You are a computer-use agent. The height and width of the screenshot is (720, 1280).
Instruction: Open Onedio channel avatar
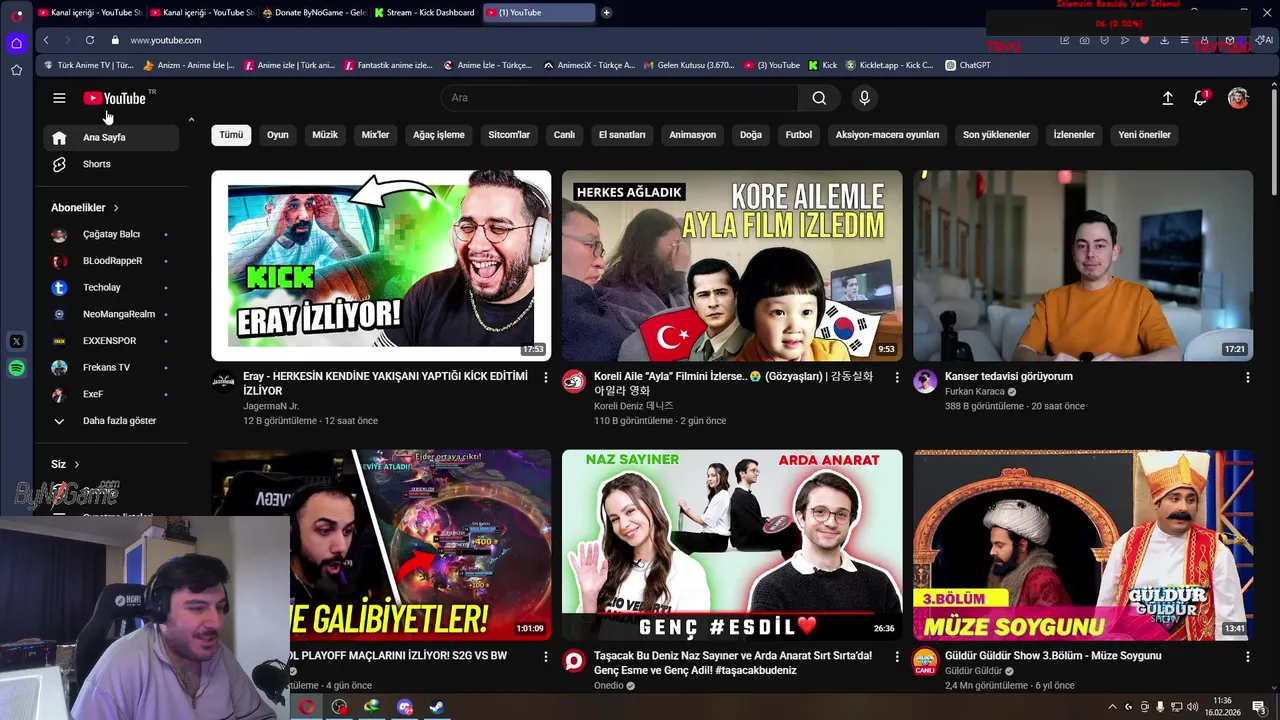coord(574,660)
